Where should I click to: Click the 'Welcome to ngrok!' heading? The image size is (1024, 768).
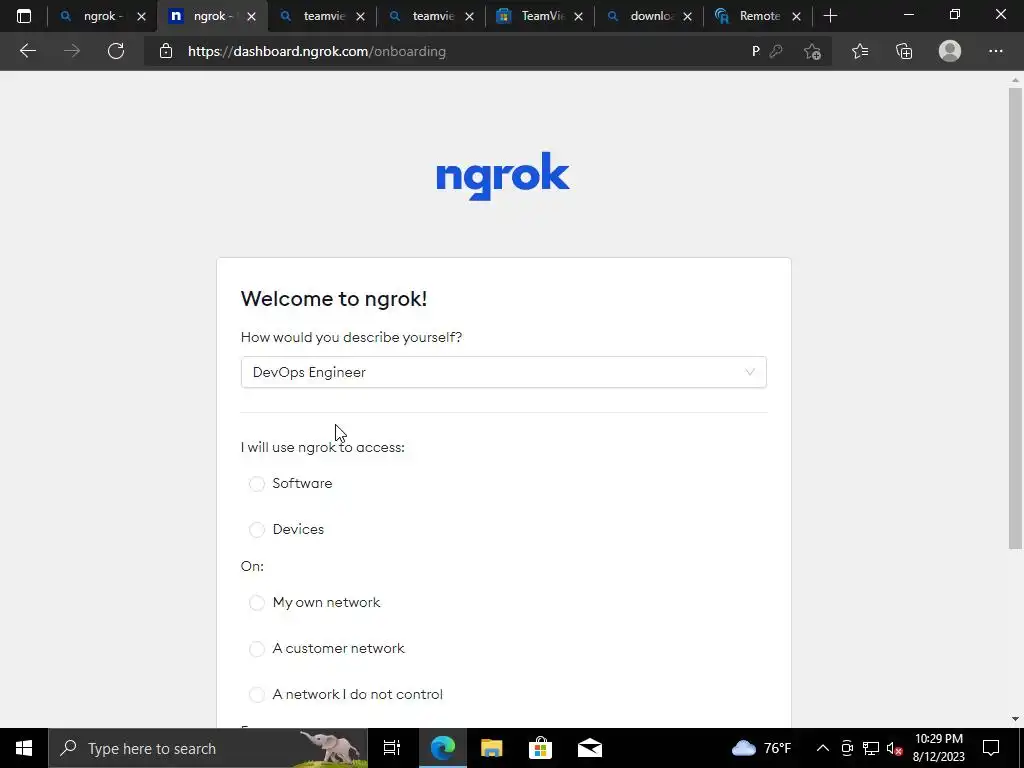pos(334,298)
